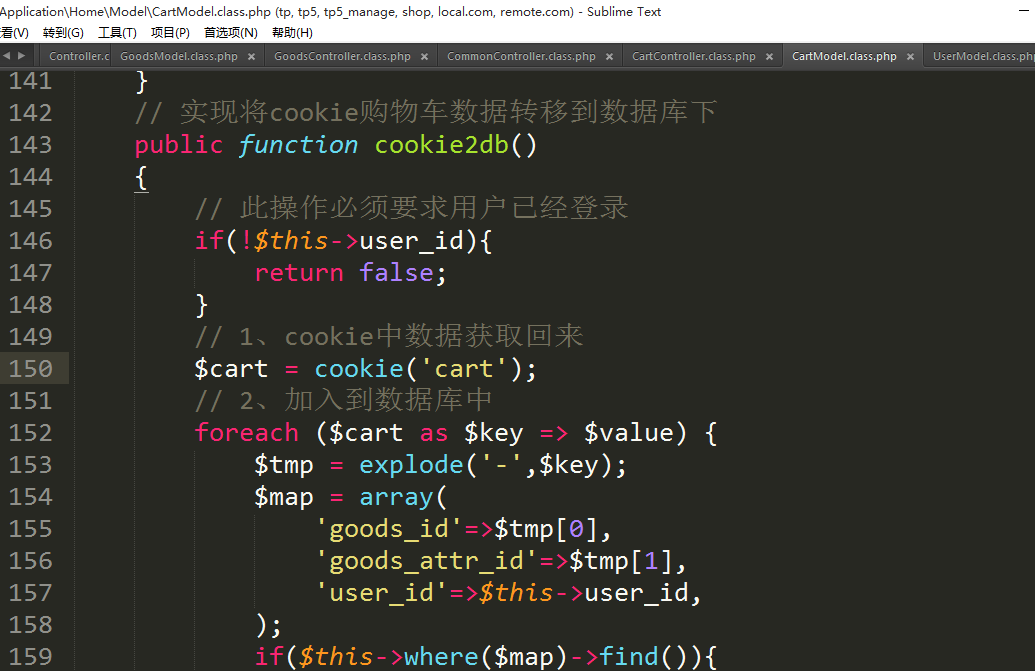
Task: Switch to the CommonController.class.php tab
Action: tap(521, 57)
